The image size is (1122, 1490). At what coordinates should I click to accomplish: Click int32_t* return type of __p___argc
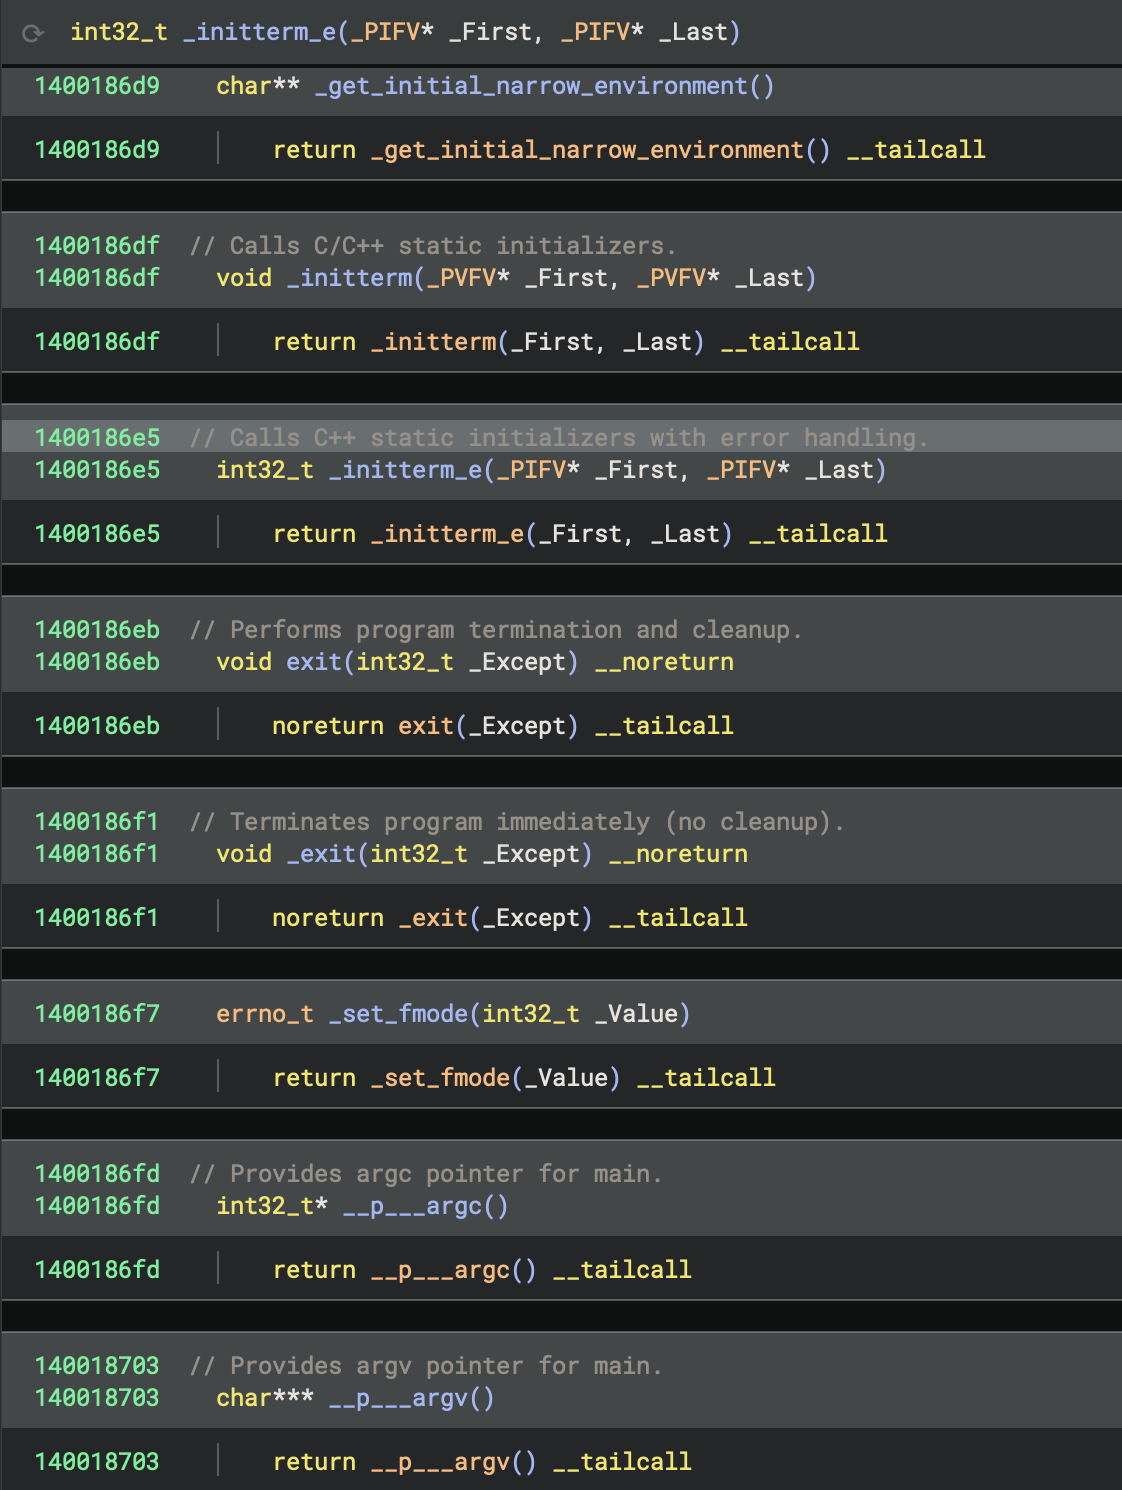272,1206
